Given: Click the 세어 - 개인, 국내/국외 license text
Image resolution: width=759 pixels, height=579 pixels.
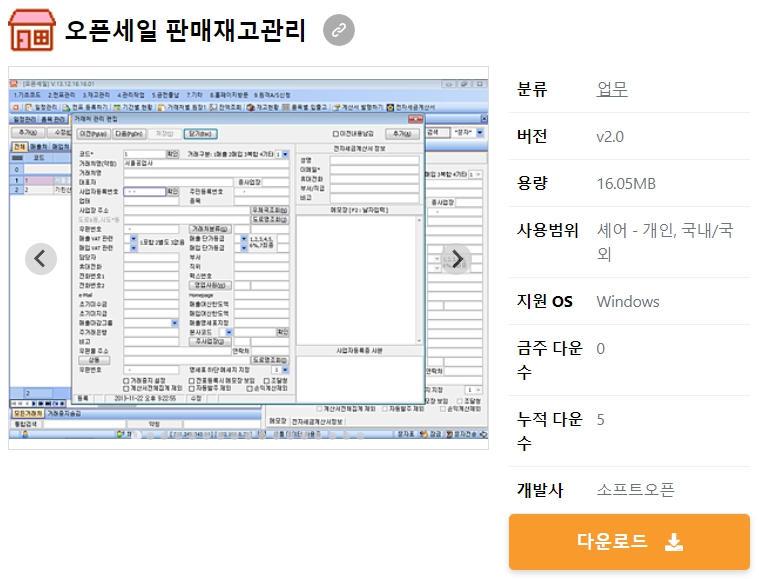Looking at the screenshot, I should [665, 242].
